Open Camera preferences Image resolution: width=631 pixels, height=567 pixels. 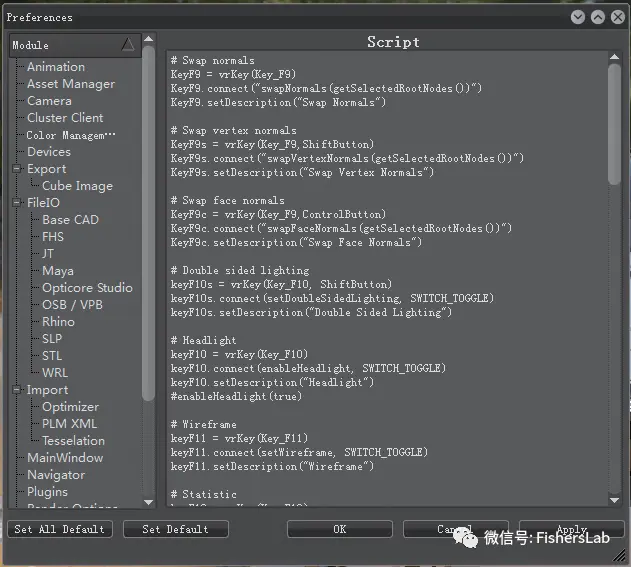49,101
